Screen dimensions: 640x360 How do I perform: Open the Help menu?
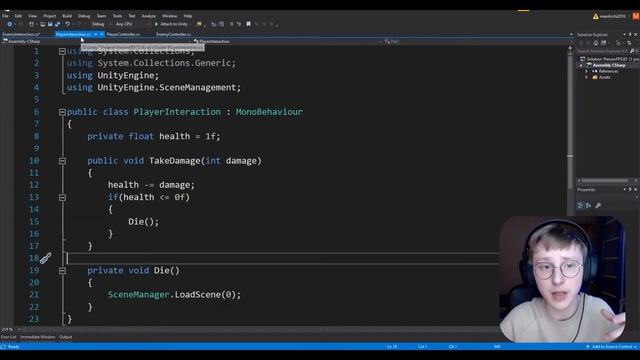pos(187,16)
